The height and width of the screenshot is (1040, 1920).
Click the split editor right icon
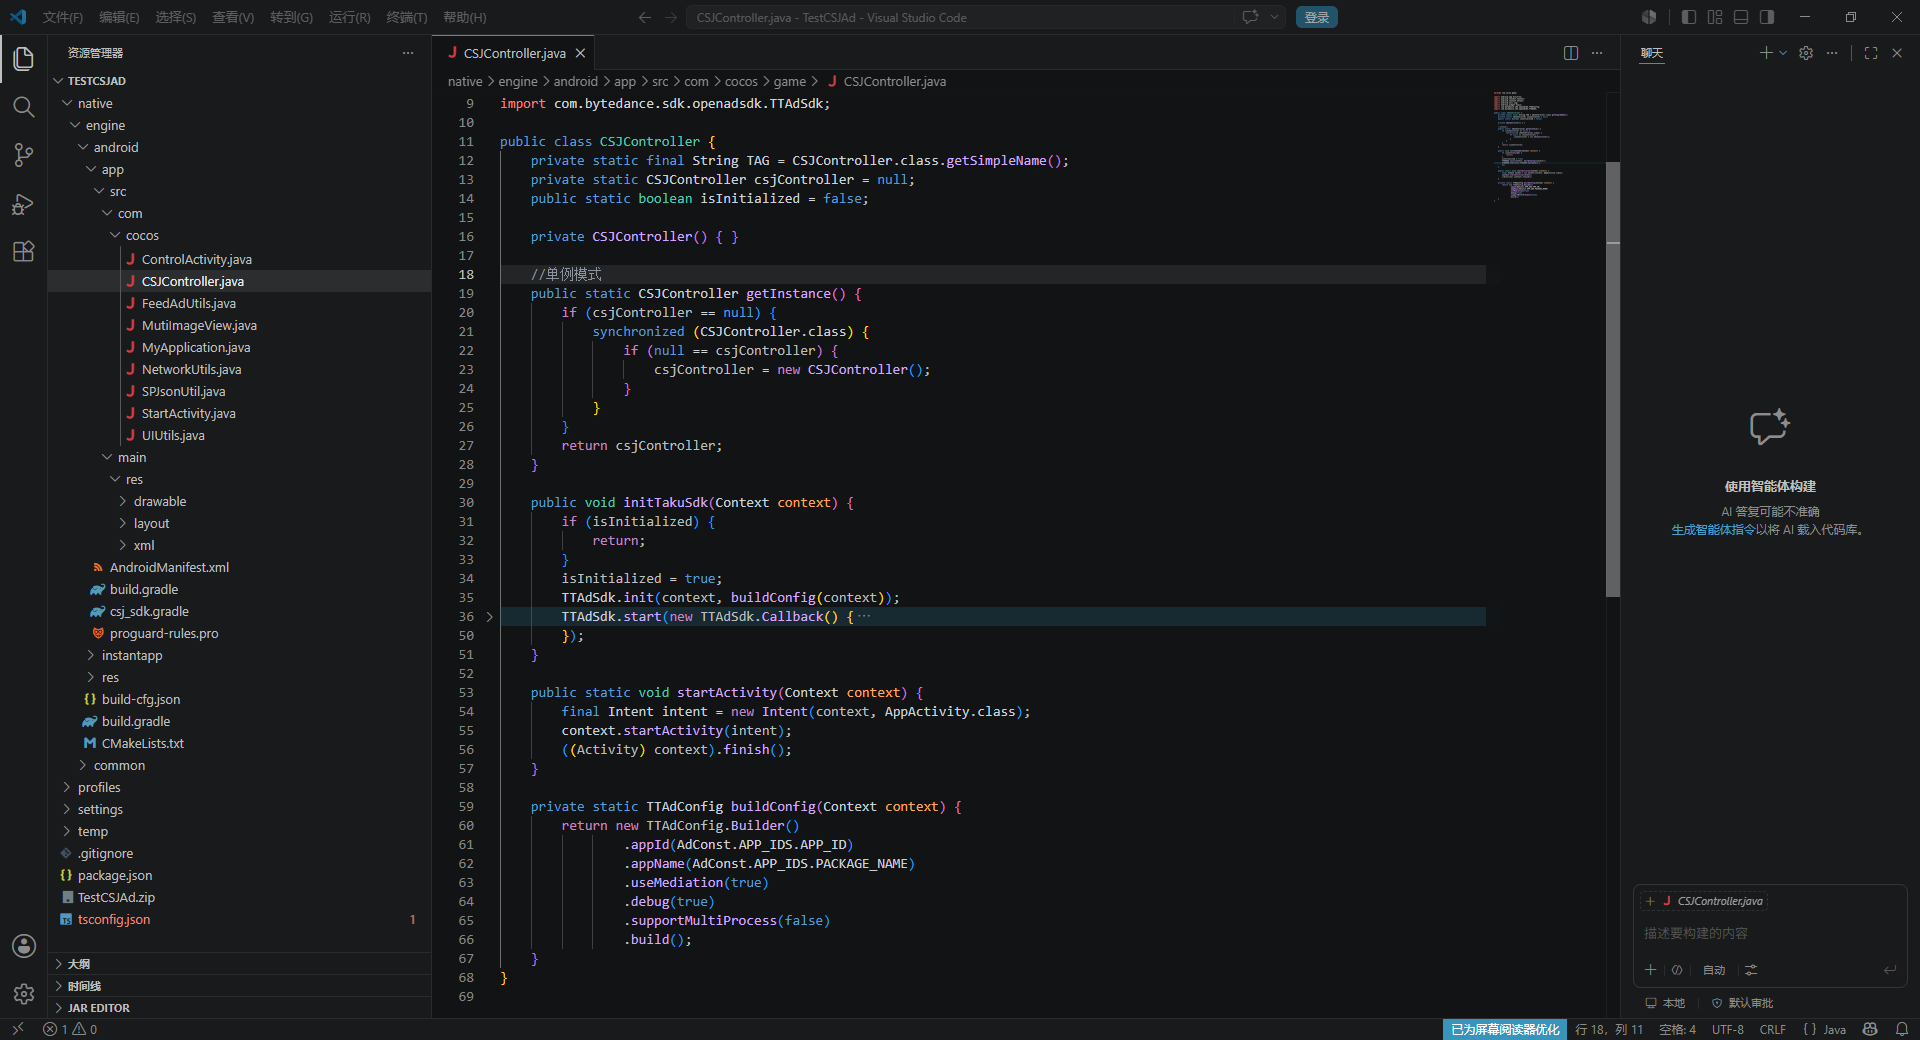coord(1571,53)
